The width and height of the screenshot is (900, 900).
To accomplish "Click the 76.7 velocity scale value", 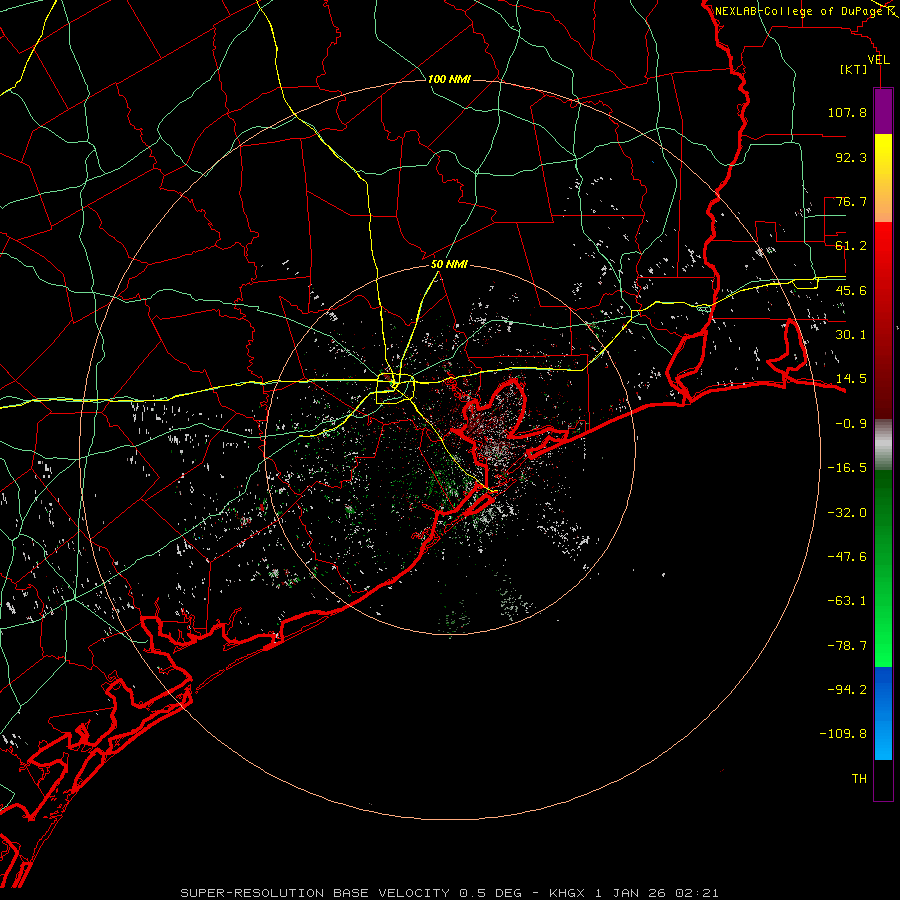I will pos(851,201).
